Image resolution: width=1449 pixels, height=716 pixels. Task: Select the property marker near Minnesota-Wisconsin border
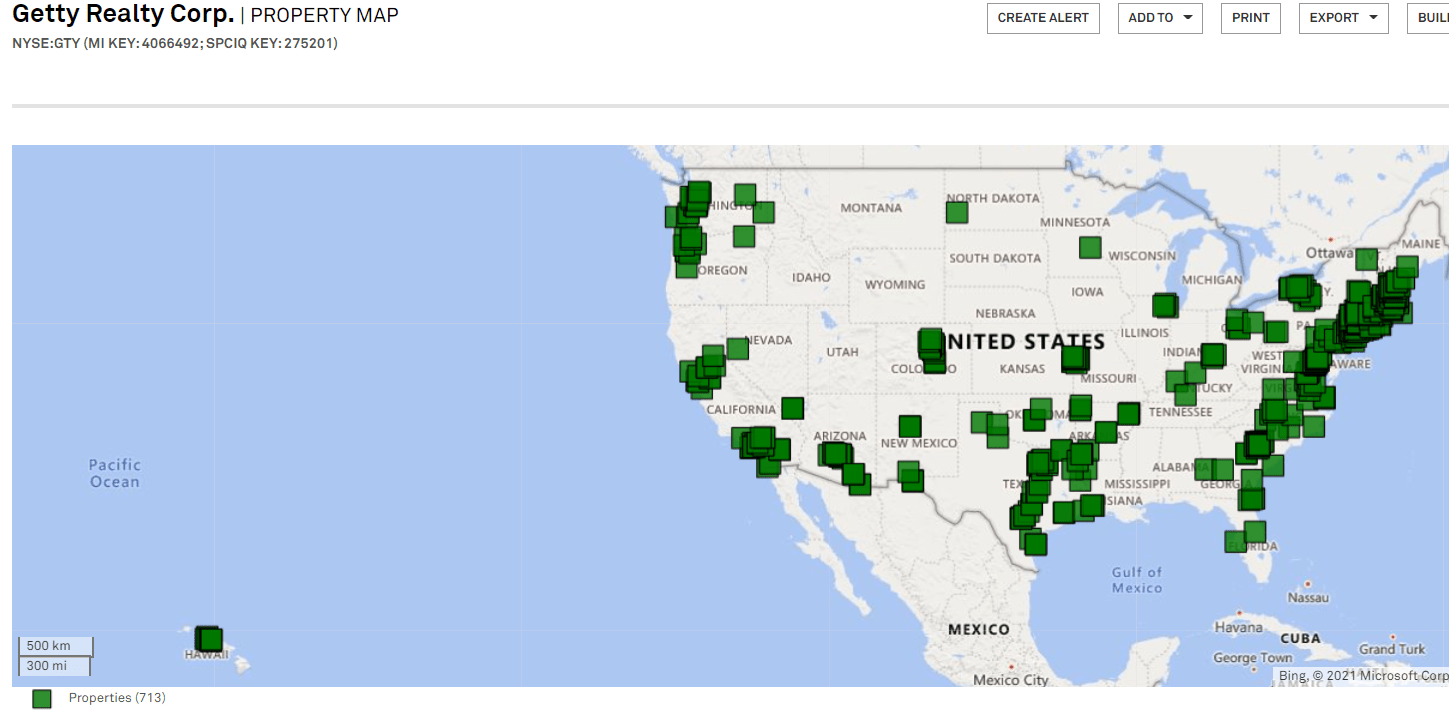coord(1090,247)
